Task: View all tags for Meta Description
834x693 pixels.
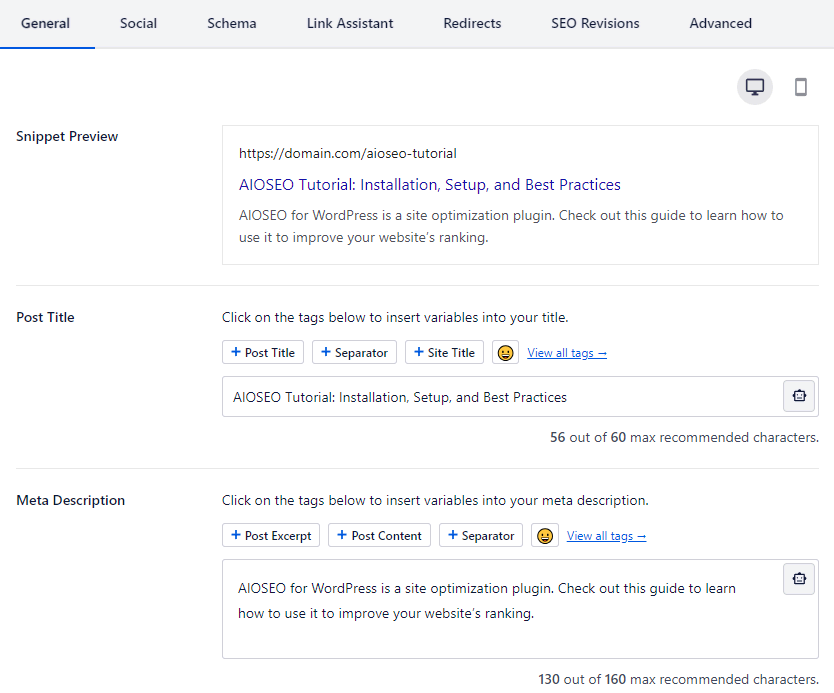Action: point(606,536)
